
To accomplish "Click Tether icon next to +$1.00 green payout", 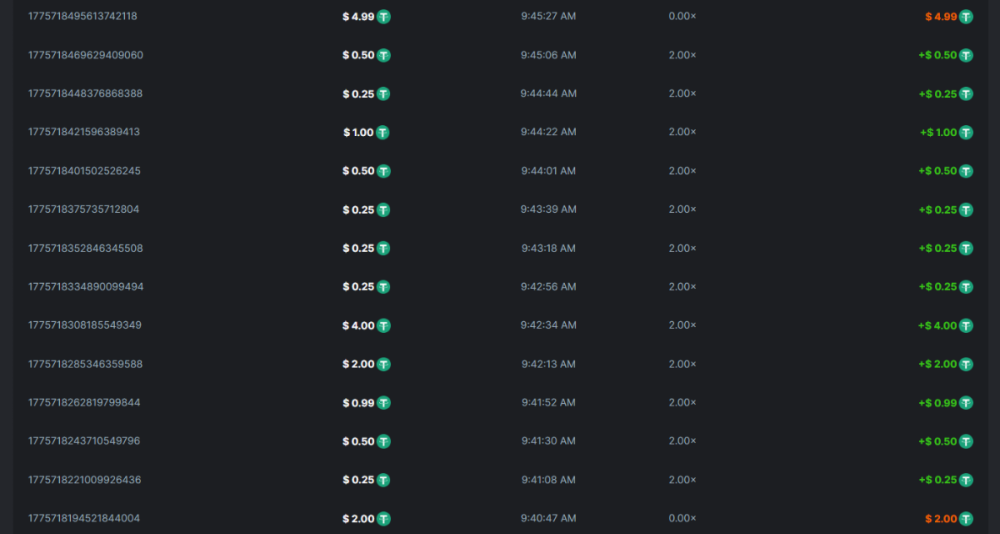I will [x=966, y=132].
